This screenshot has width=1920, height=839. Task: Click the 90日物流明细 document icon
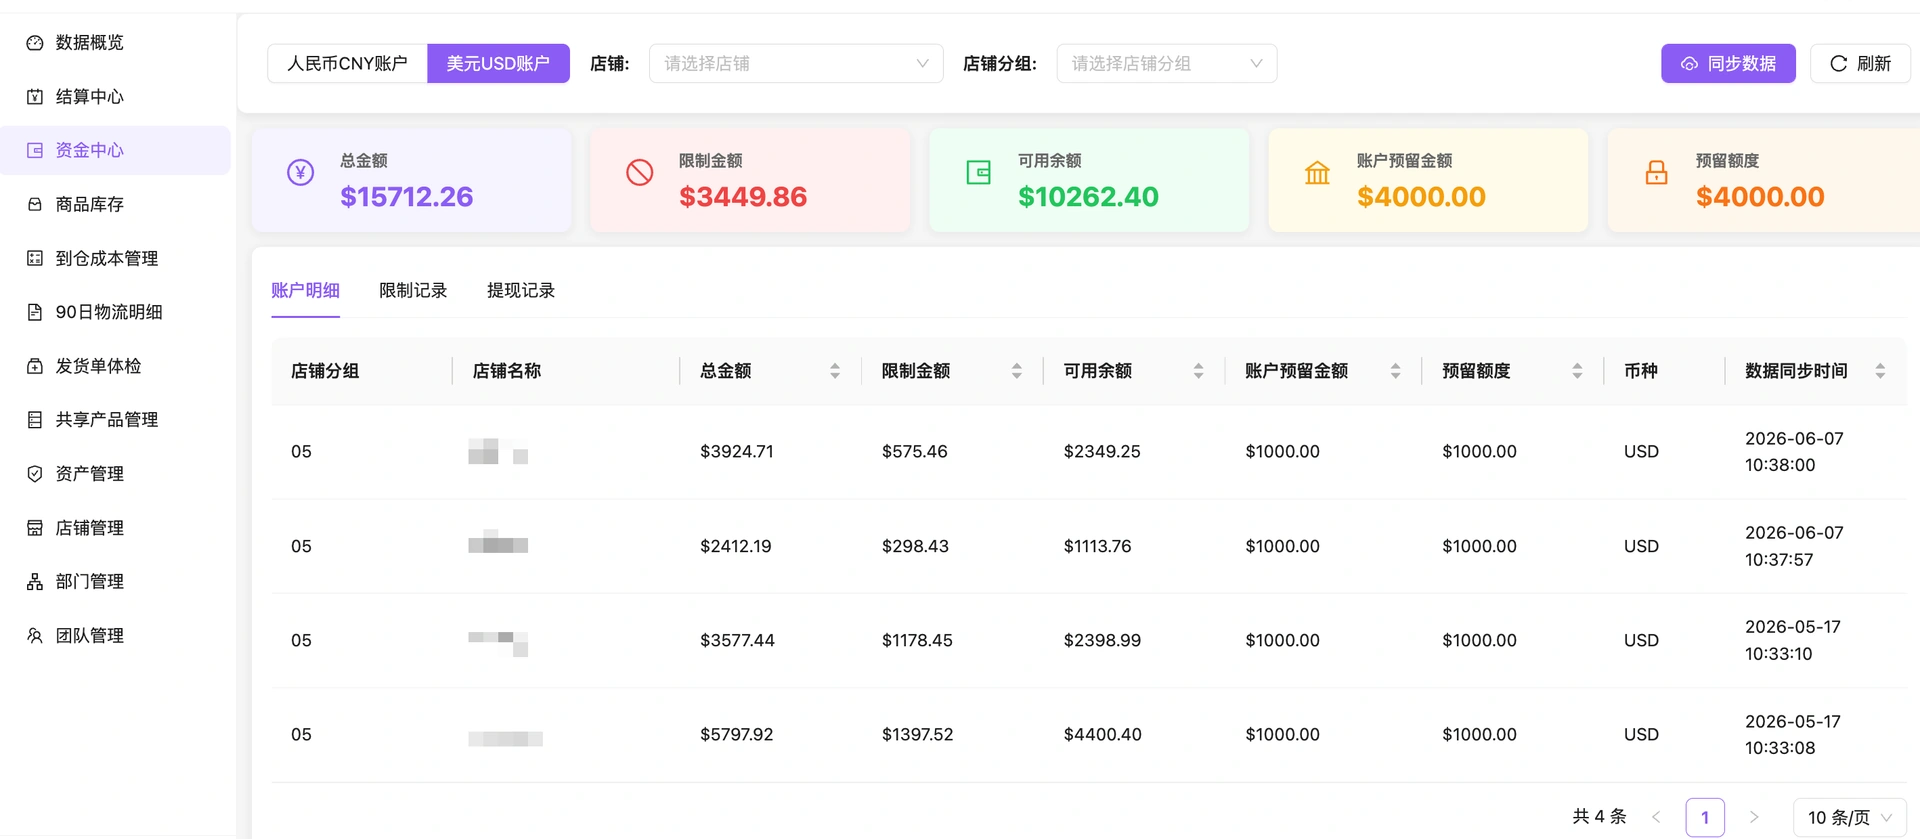pos(35,312)
